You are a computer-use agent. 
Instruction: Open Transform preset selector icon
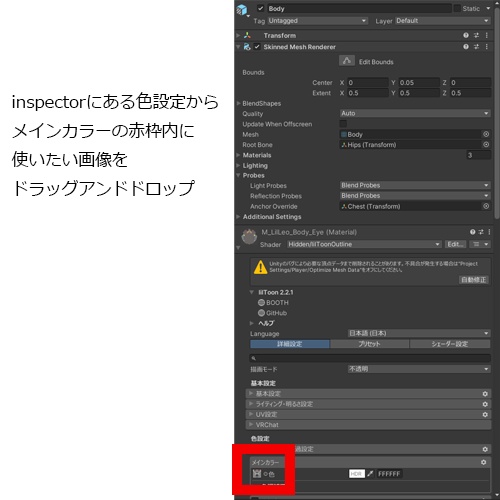[x=476, y=35]
